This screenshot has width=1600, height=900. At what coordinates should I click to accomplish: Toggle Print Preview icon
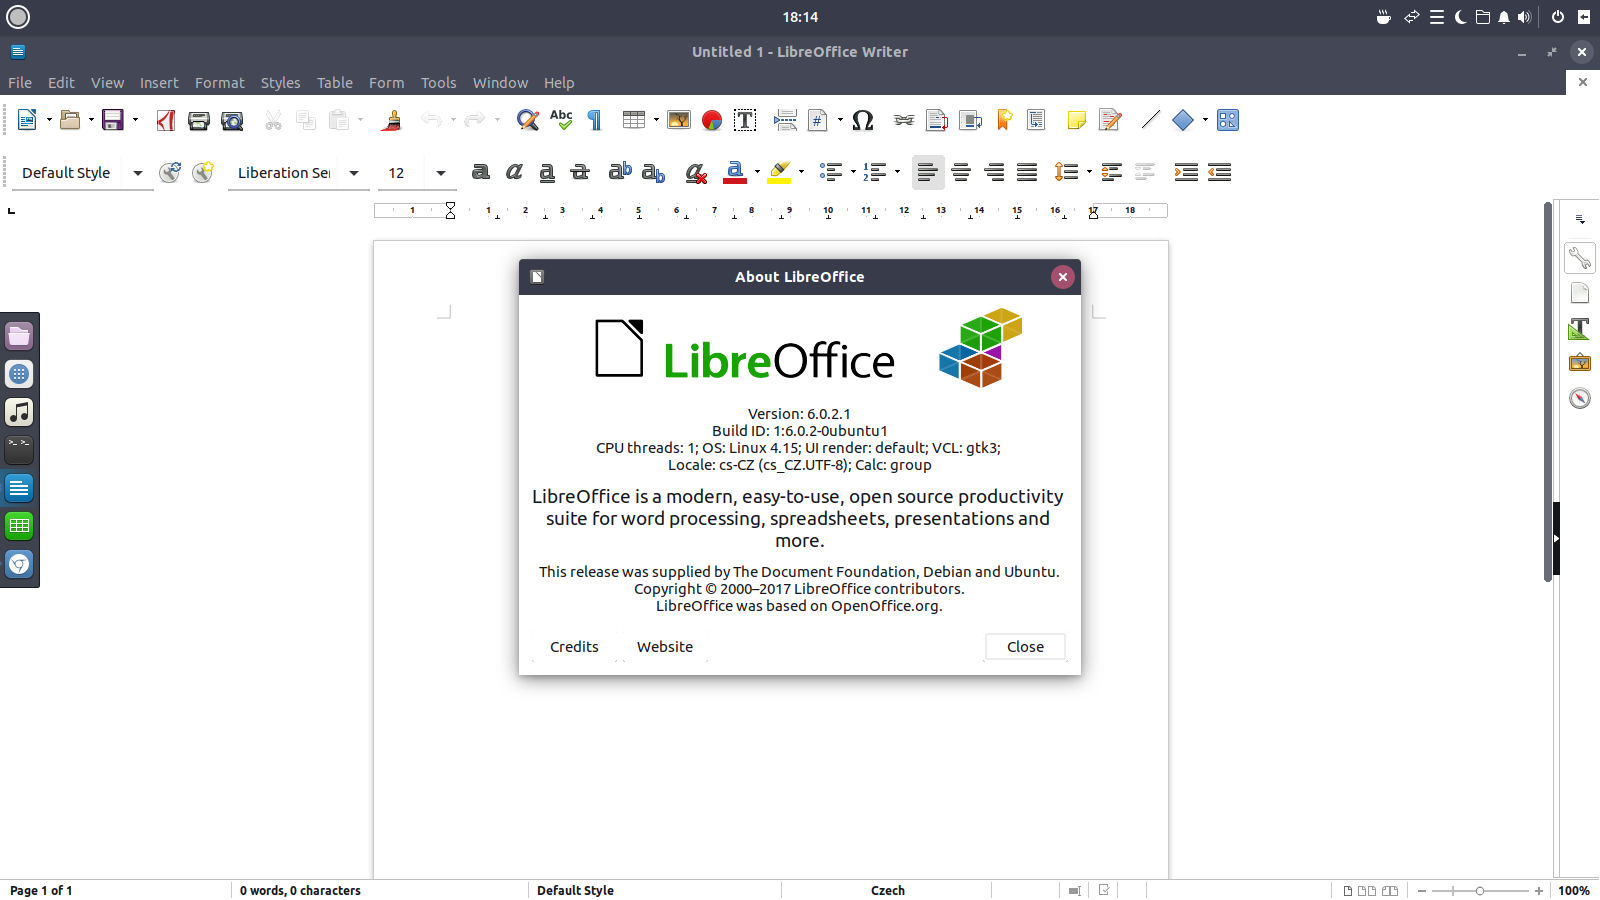click(232, 121)
